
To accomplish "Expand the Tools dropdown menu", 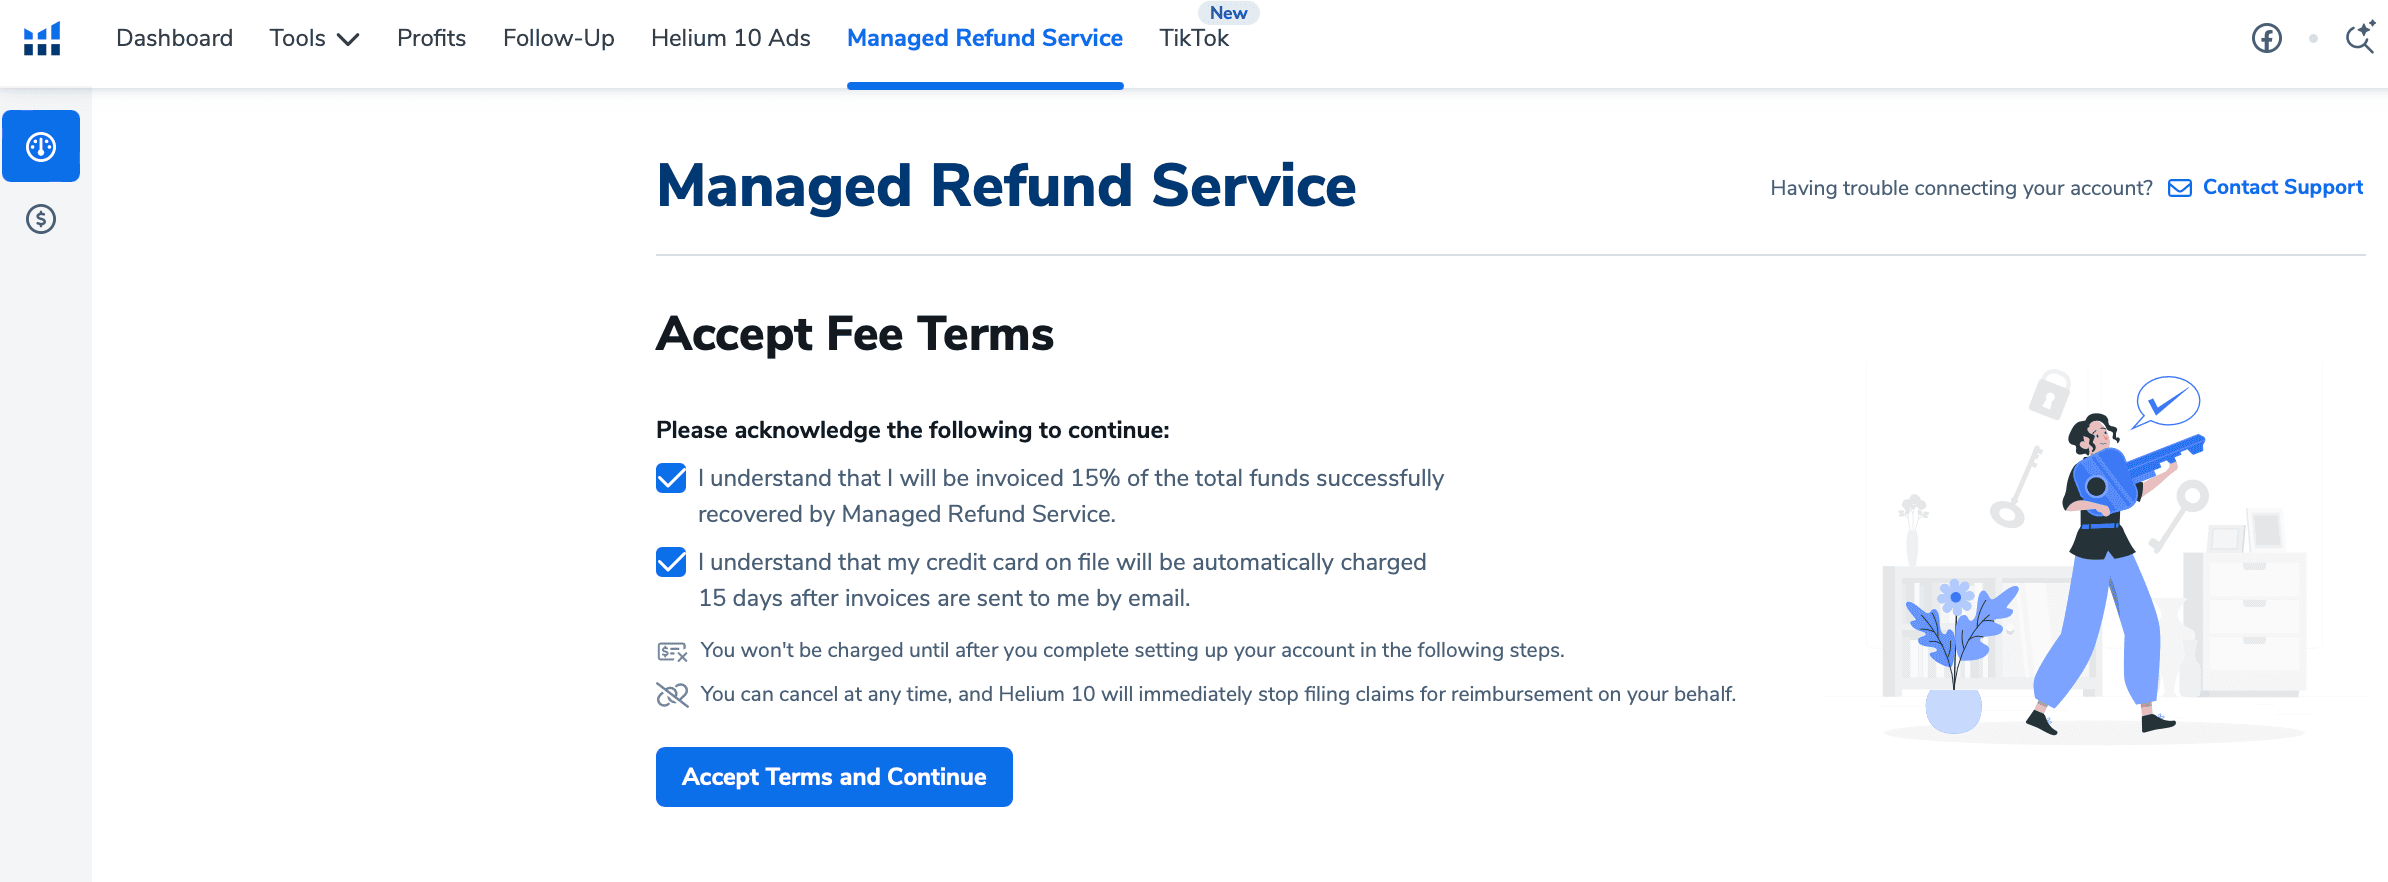I will click(x=314, y=38).
